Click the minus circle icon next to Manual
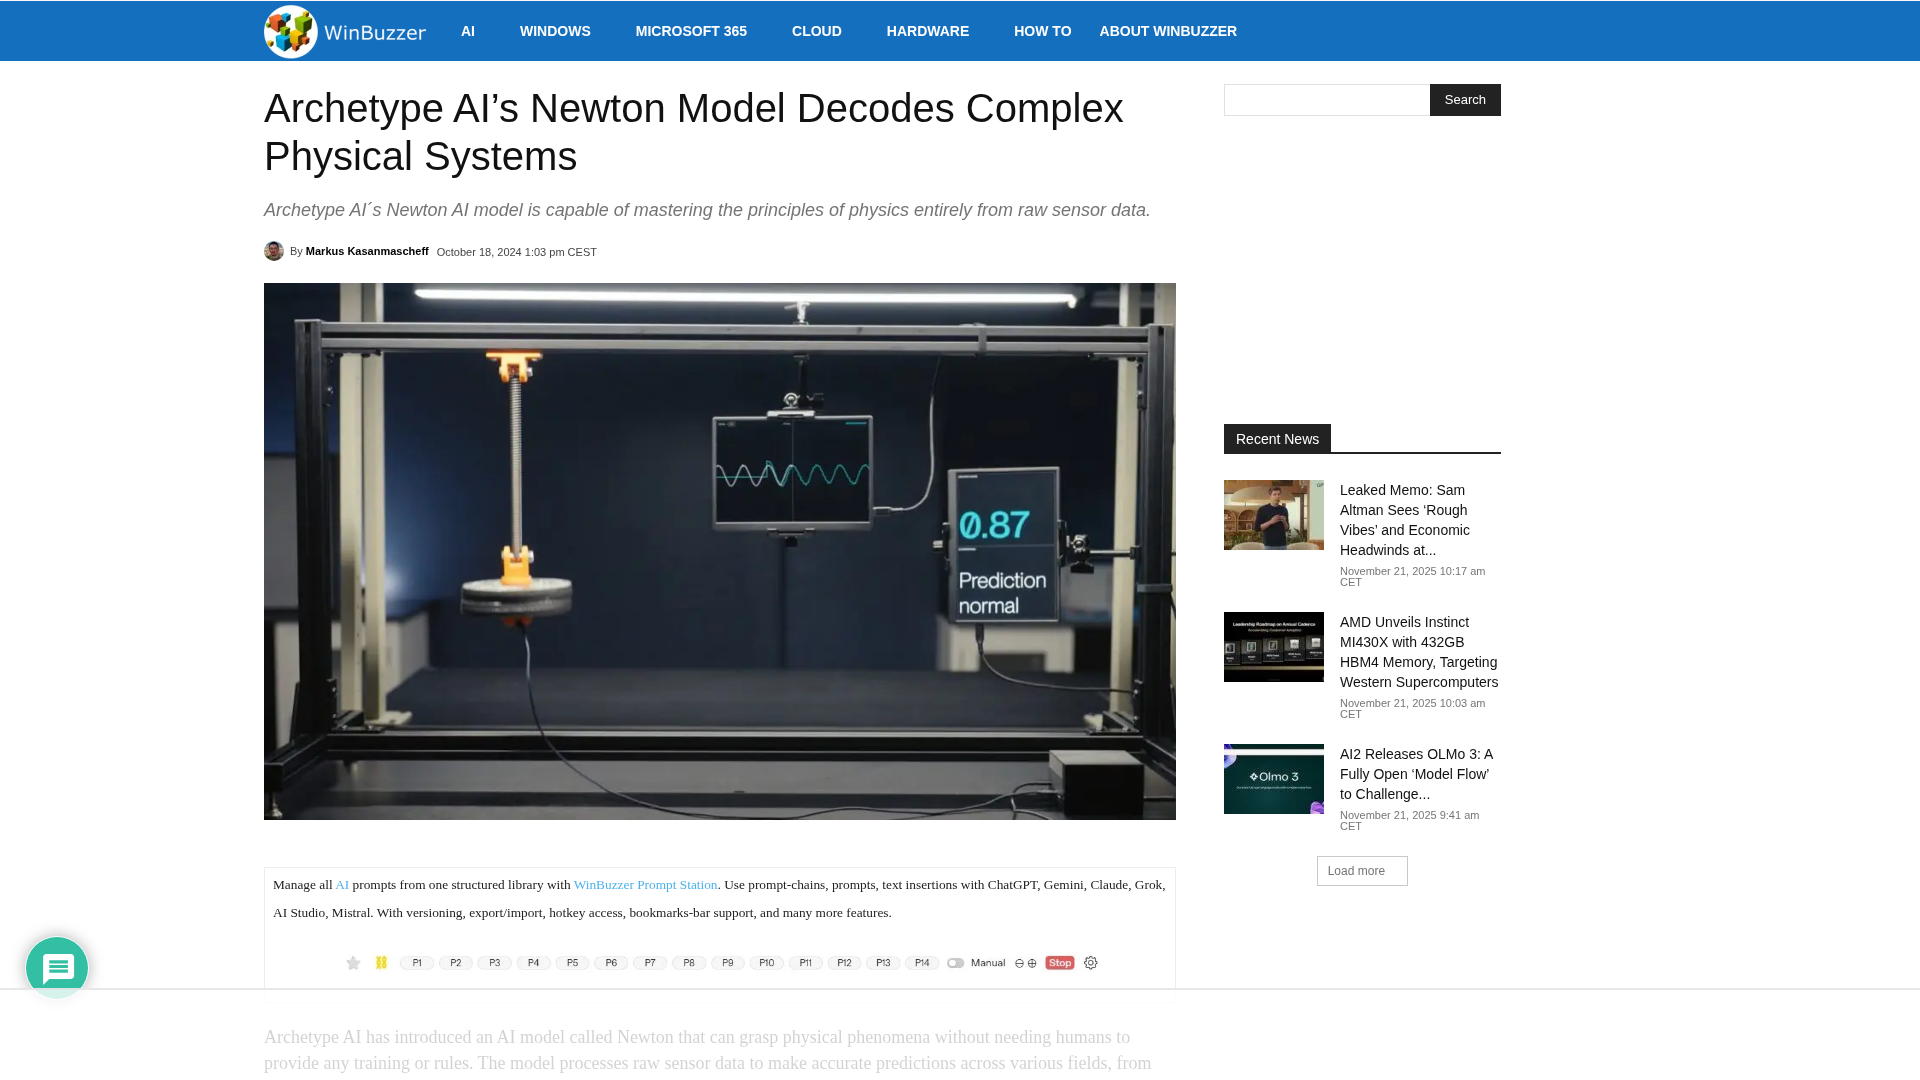Screen dimensions: 1920x1080 point(1019,963)
